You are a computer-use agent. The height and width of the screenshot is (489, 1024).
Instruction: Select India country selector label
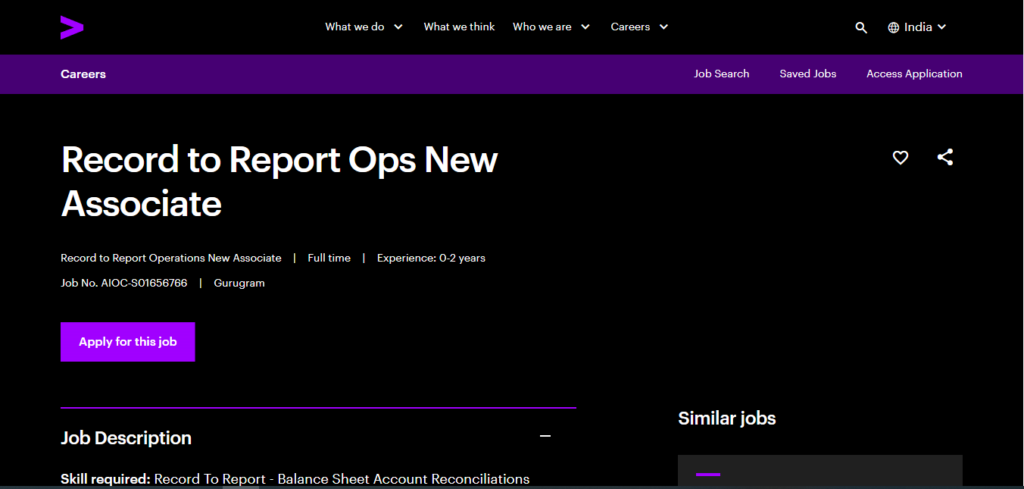coord(918,27)
